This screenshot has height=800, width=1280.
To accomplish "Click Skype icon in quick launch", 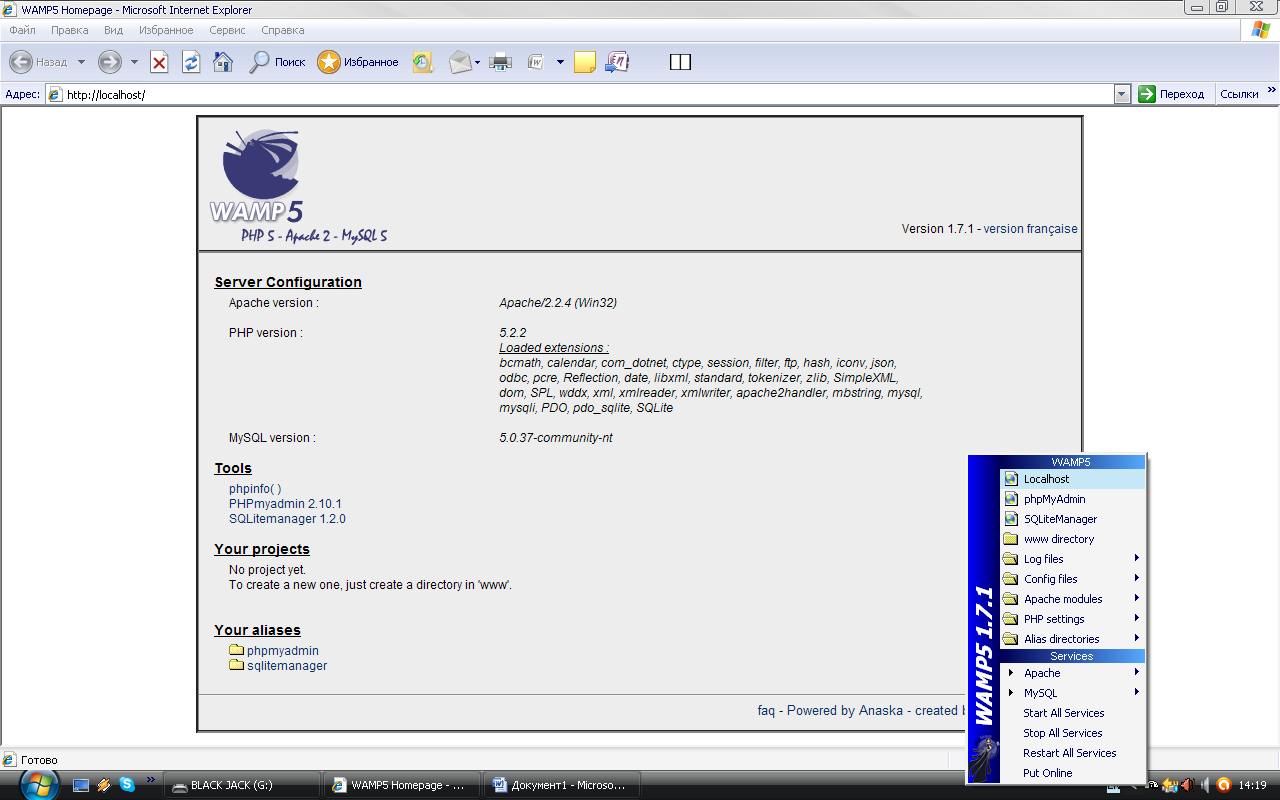I will pyautogui.click(x=127, y=785).
